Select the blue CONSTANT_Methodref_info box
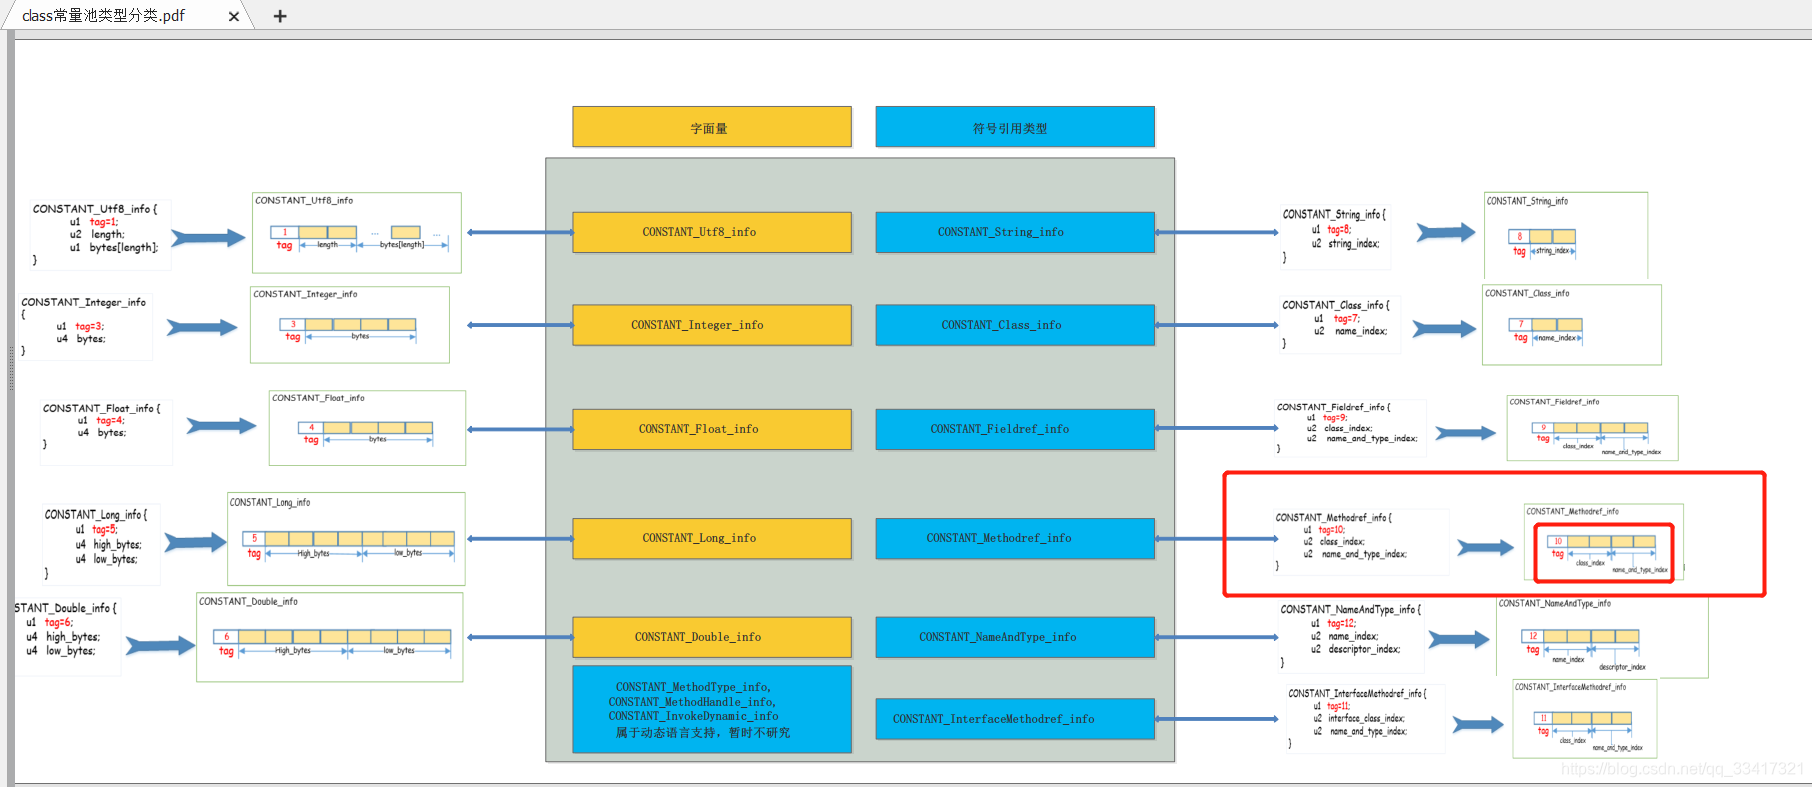The image size is (1812, 787). [x=1015, y=538]
